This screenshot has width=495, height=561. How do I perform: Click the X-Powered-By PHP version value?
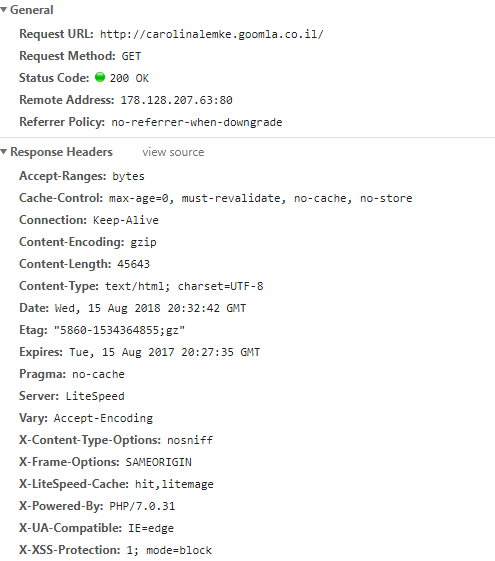(142, 506)
